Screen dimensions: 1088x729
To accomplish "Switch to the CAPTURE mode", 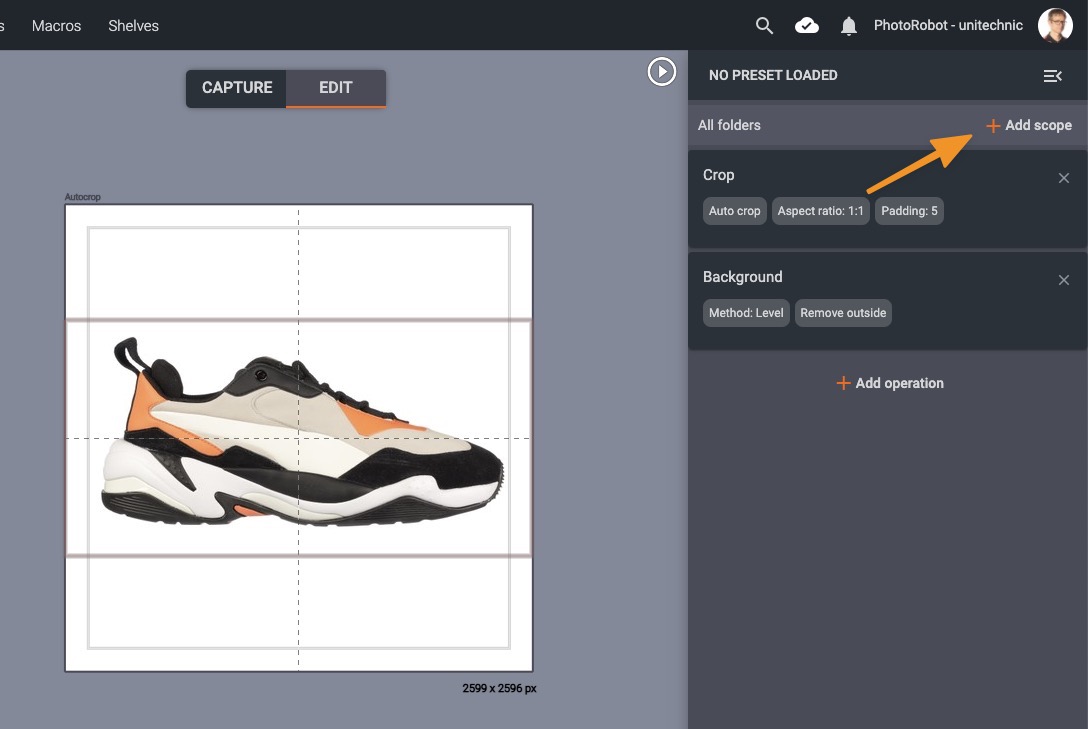I will 237,88.
